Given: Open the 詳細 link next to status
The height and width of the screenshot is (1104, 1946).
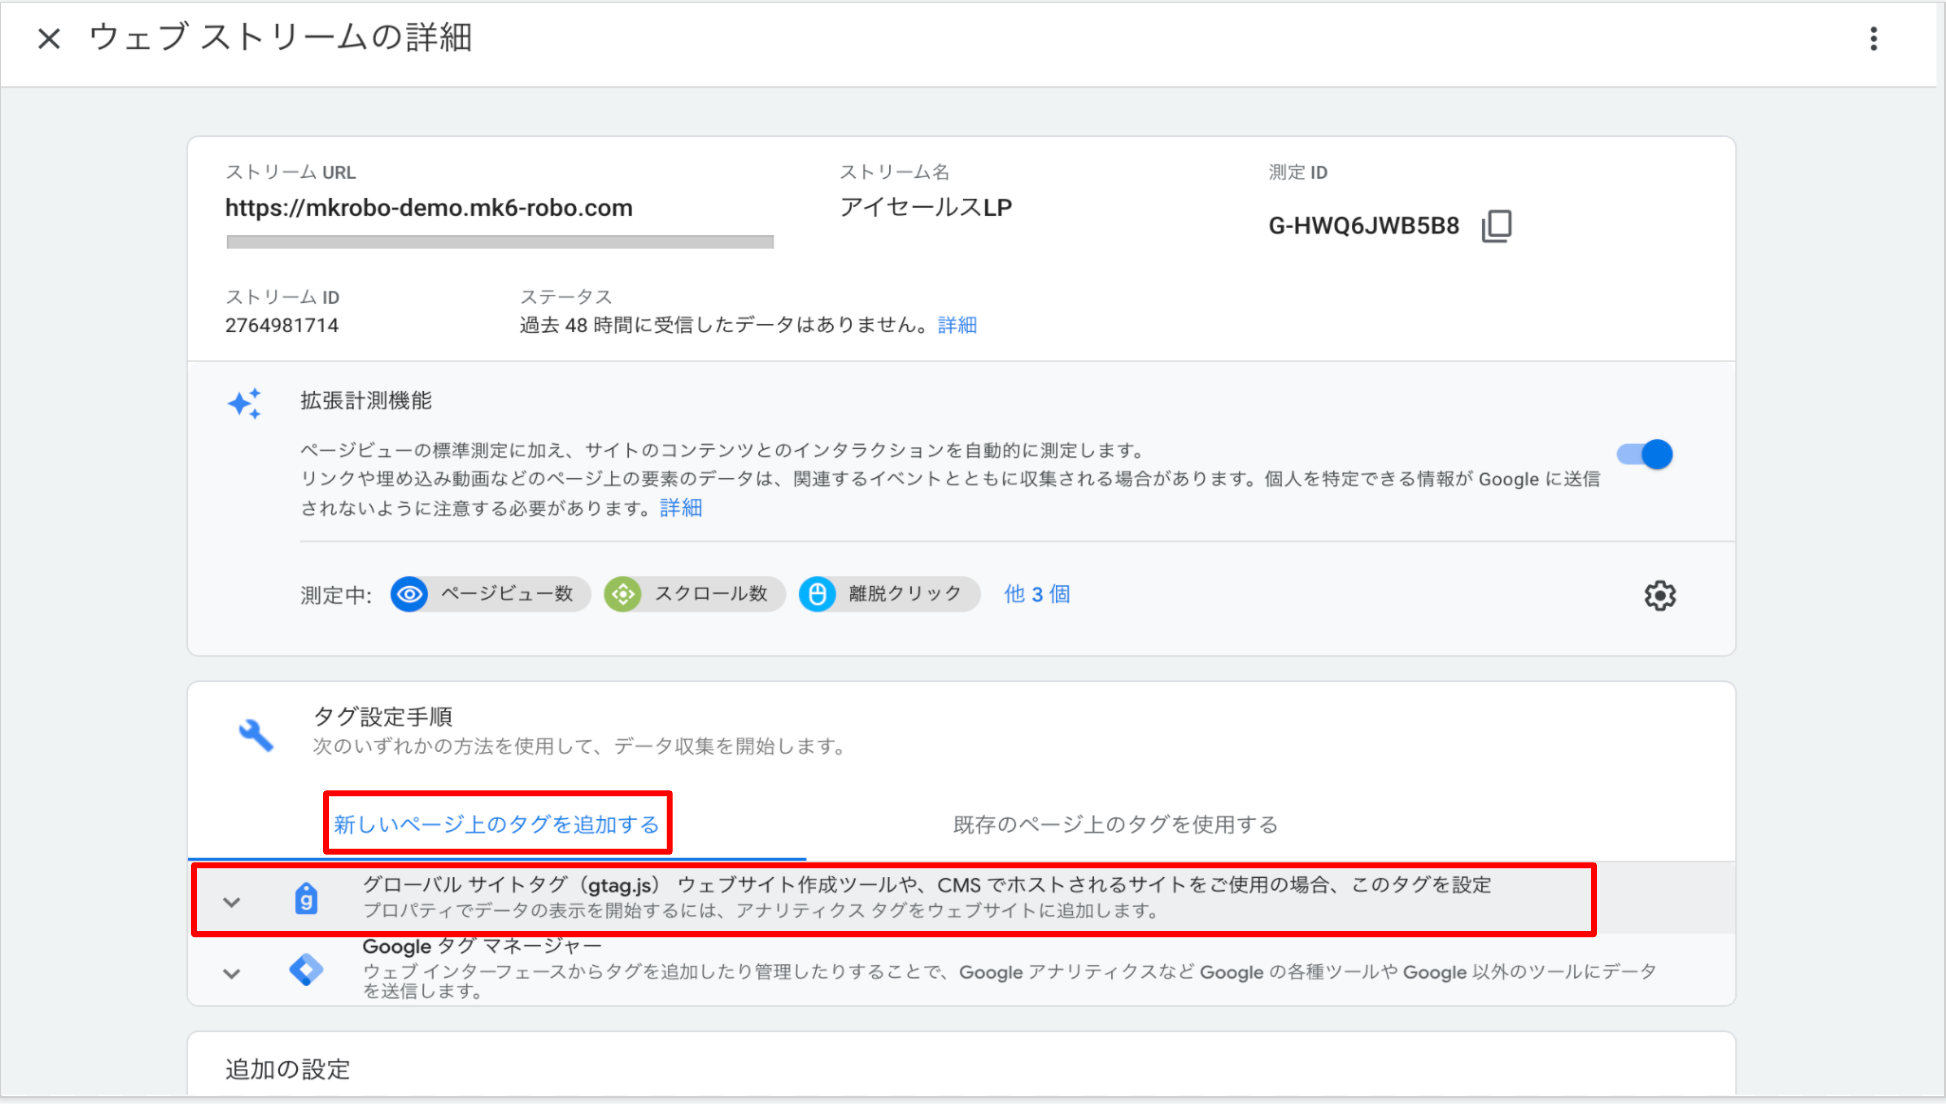Looking at the screenshot, I should (x=957, y=325).
